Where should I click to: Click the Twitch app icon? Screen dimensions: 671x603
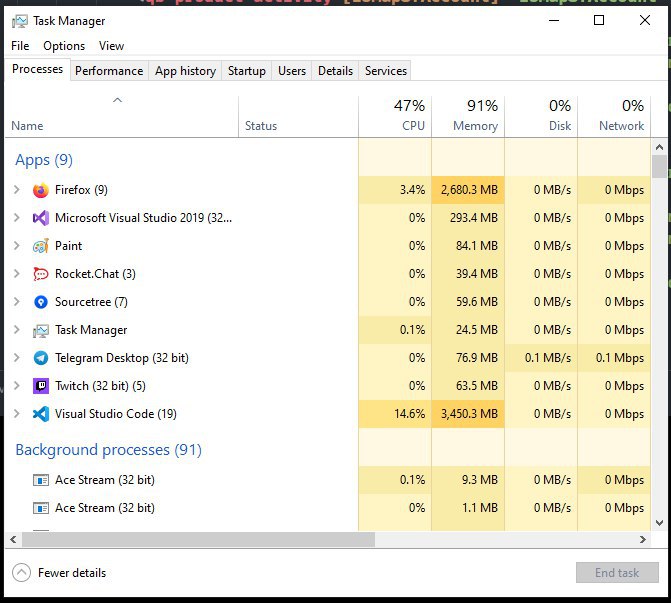41,386
